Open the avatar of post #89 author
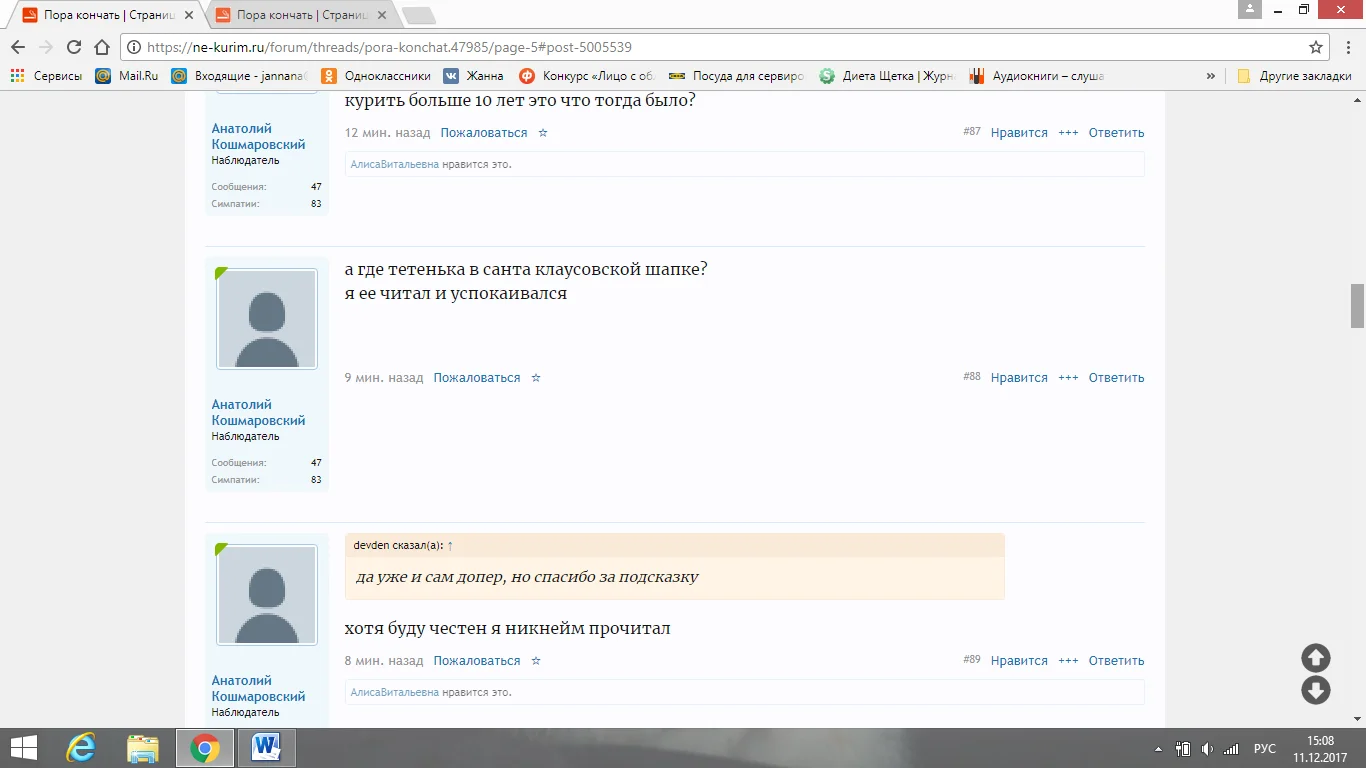1366x768 pixels. click(x=267, y=595)
